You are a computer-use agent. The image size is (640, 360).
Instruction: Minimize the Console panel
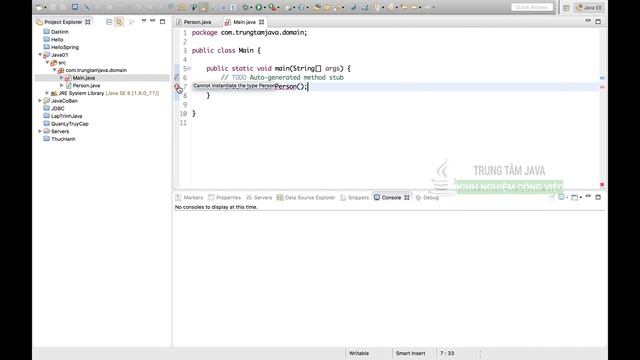(588, 196)
